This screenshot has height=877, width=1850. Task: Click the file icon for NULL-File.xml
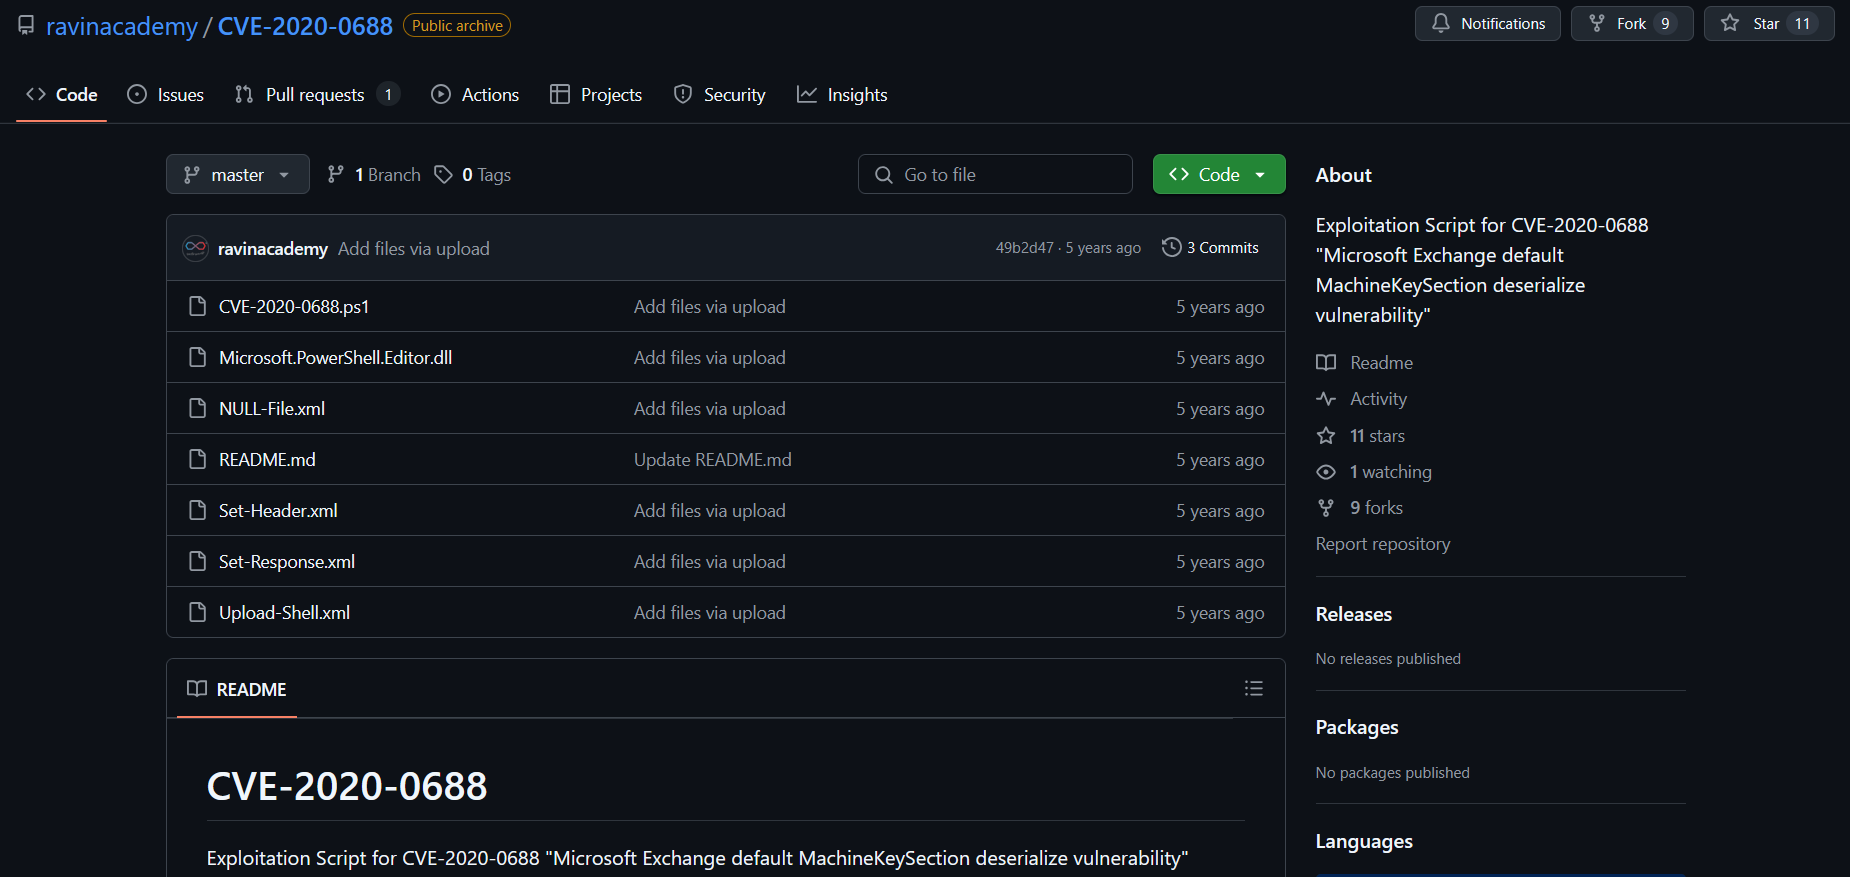198,408
